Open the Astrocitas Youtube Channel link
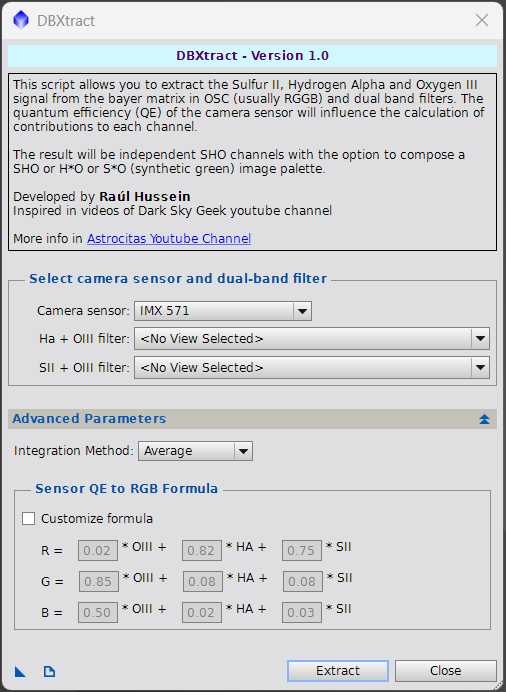This screenshot has height=692, width=506. [x=169, y=239]
